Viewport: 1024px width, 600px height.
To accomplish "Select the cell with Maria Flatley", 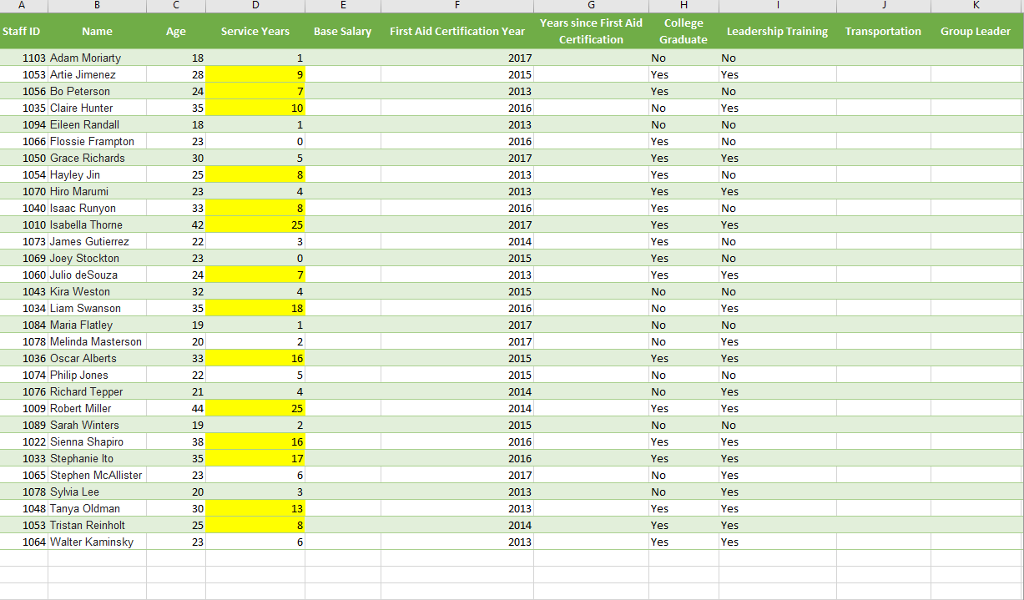I will pos(97,325).
